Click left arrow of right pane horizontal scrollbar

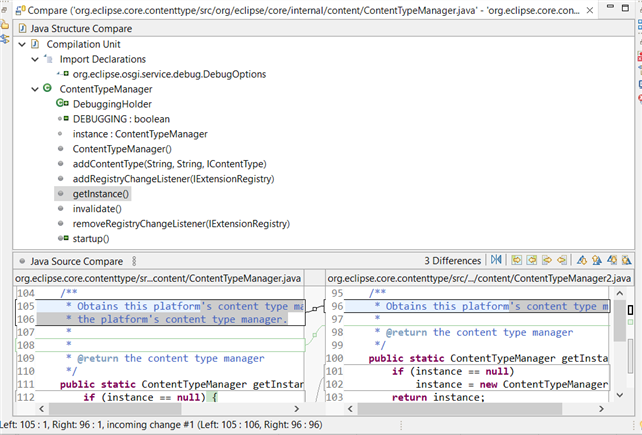(350, 408)
